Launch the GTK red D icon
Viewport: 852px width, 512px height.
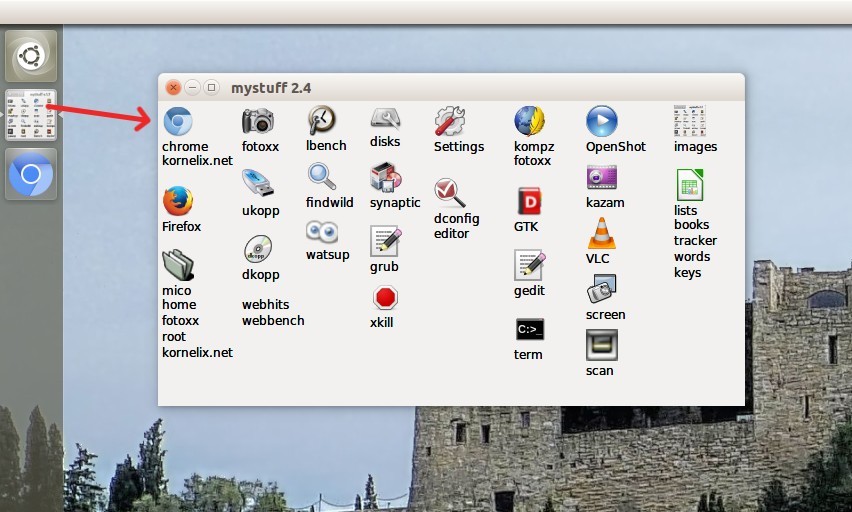(x=529, y=202)
